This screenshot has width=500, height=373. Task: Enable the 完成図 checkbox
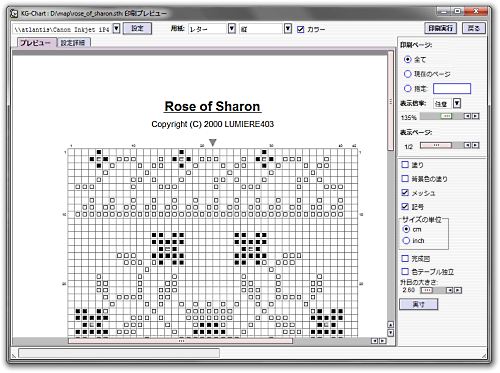pos(405,258)
